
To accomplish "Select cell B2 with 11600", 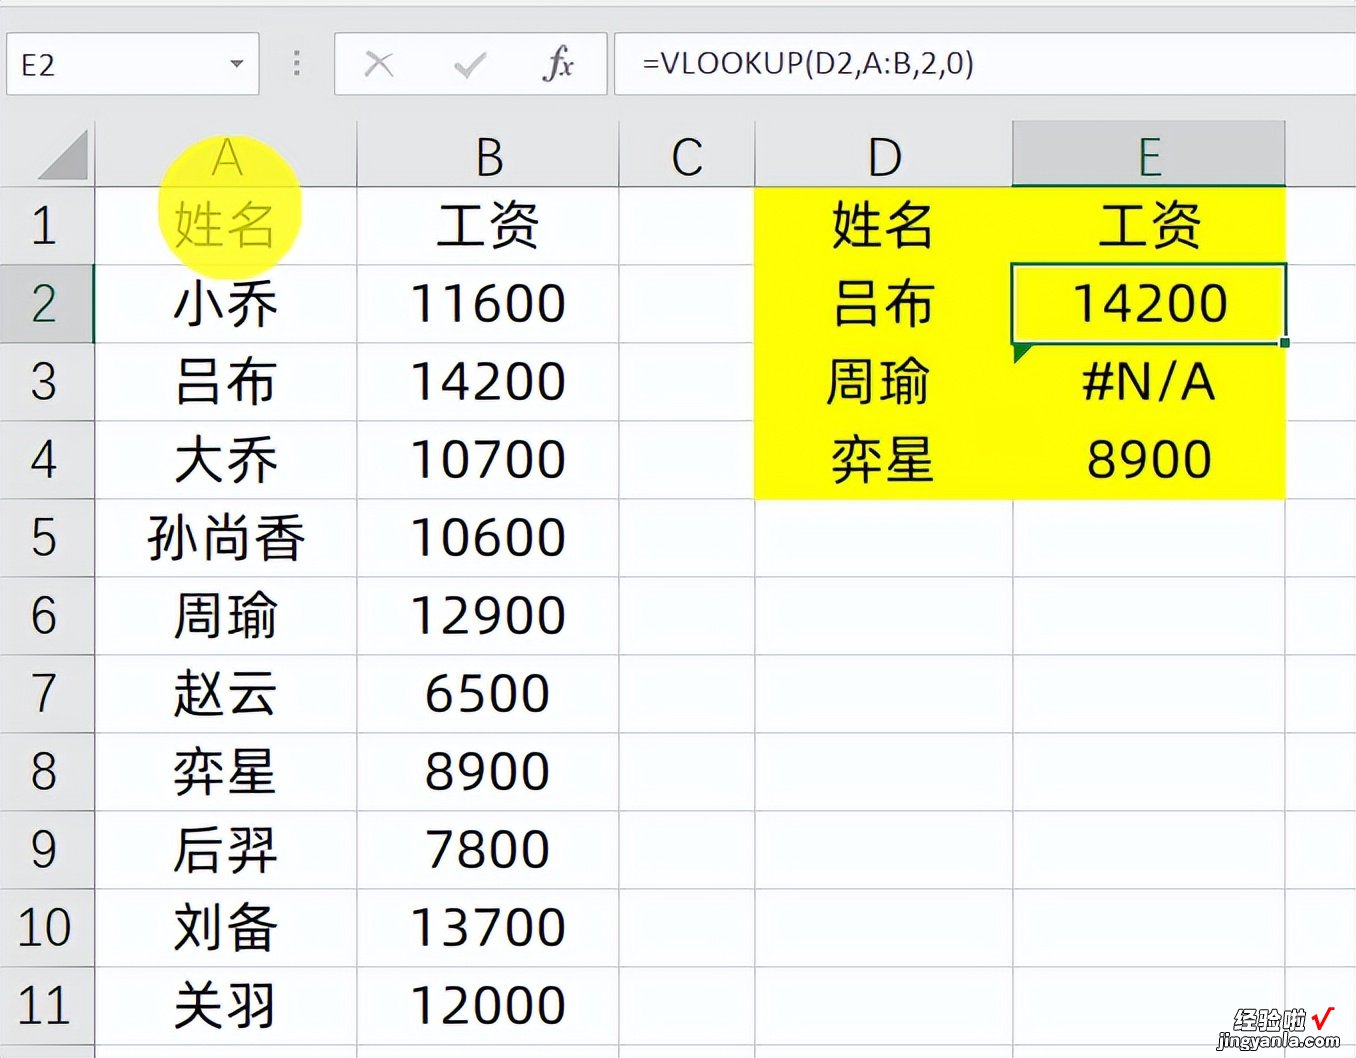I will (488, 304).
